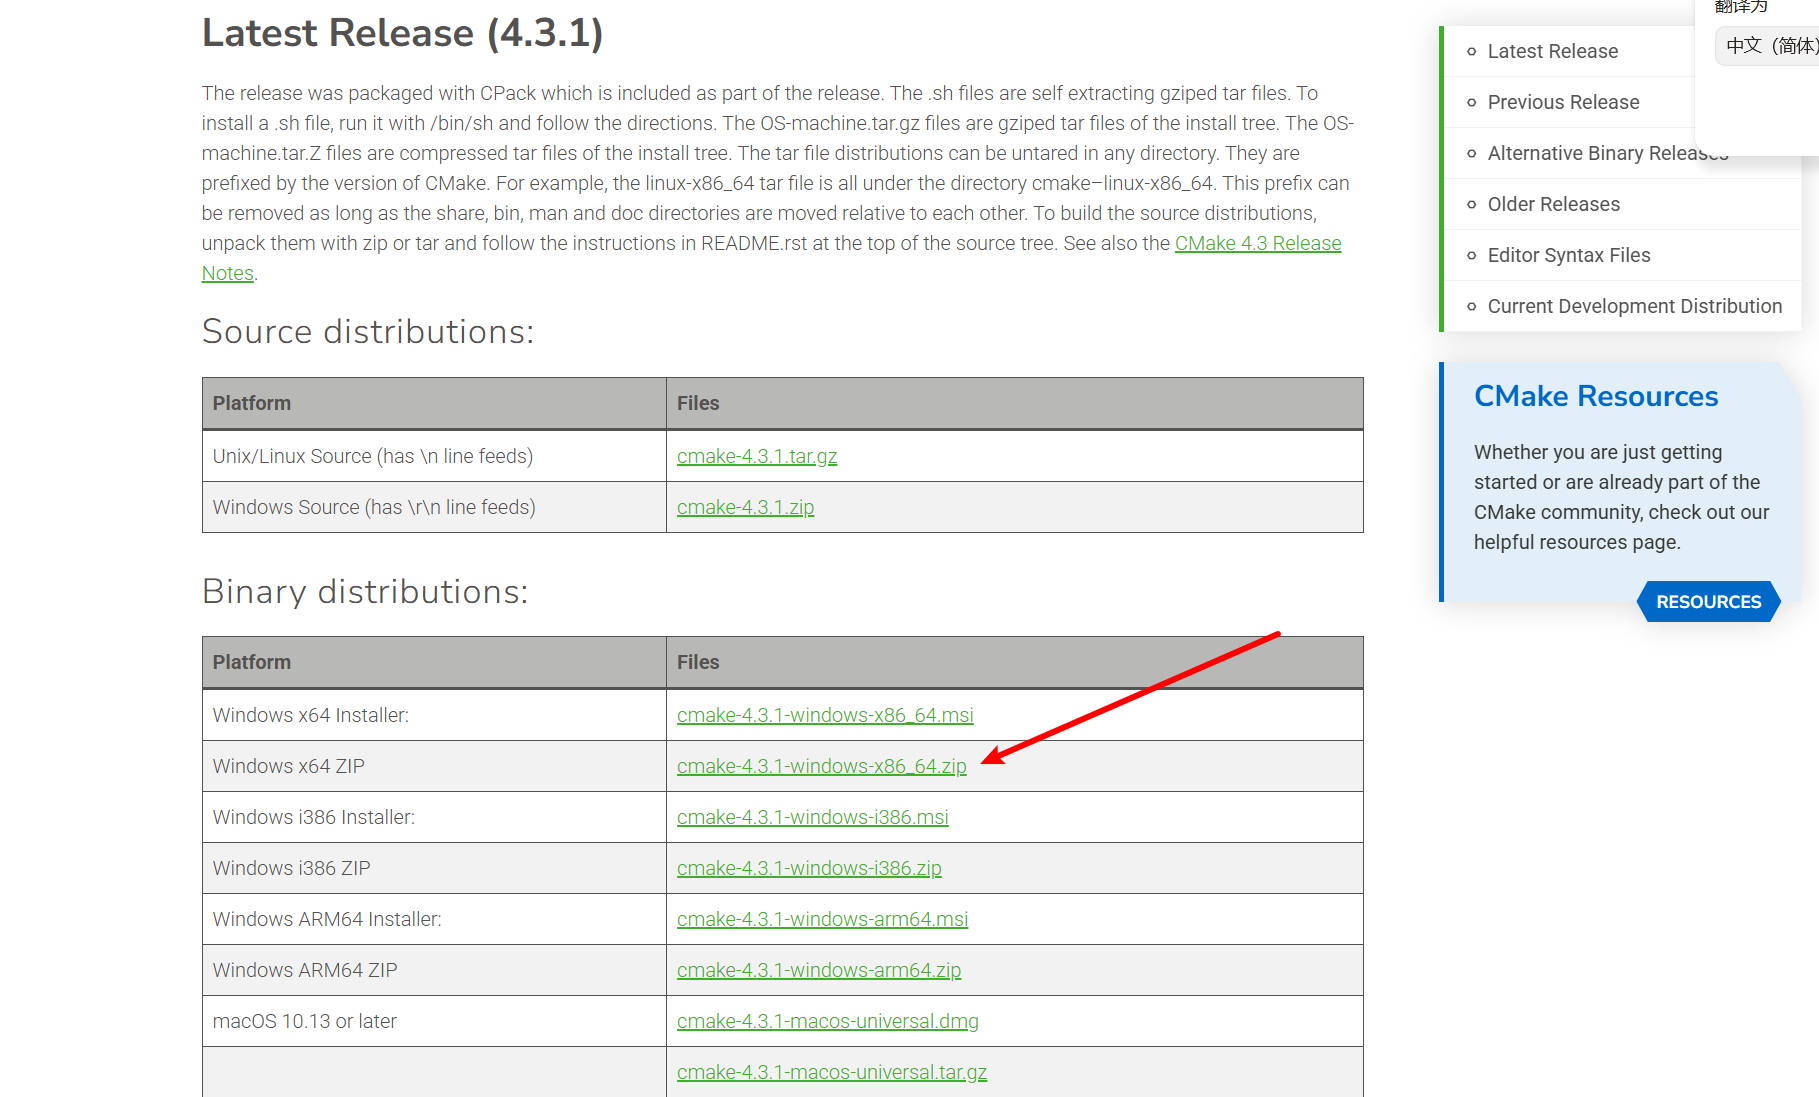Go to Current Development Distribution section
This screenshot has height=1097, width=1819.
1634,306
